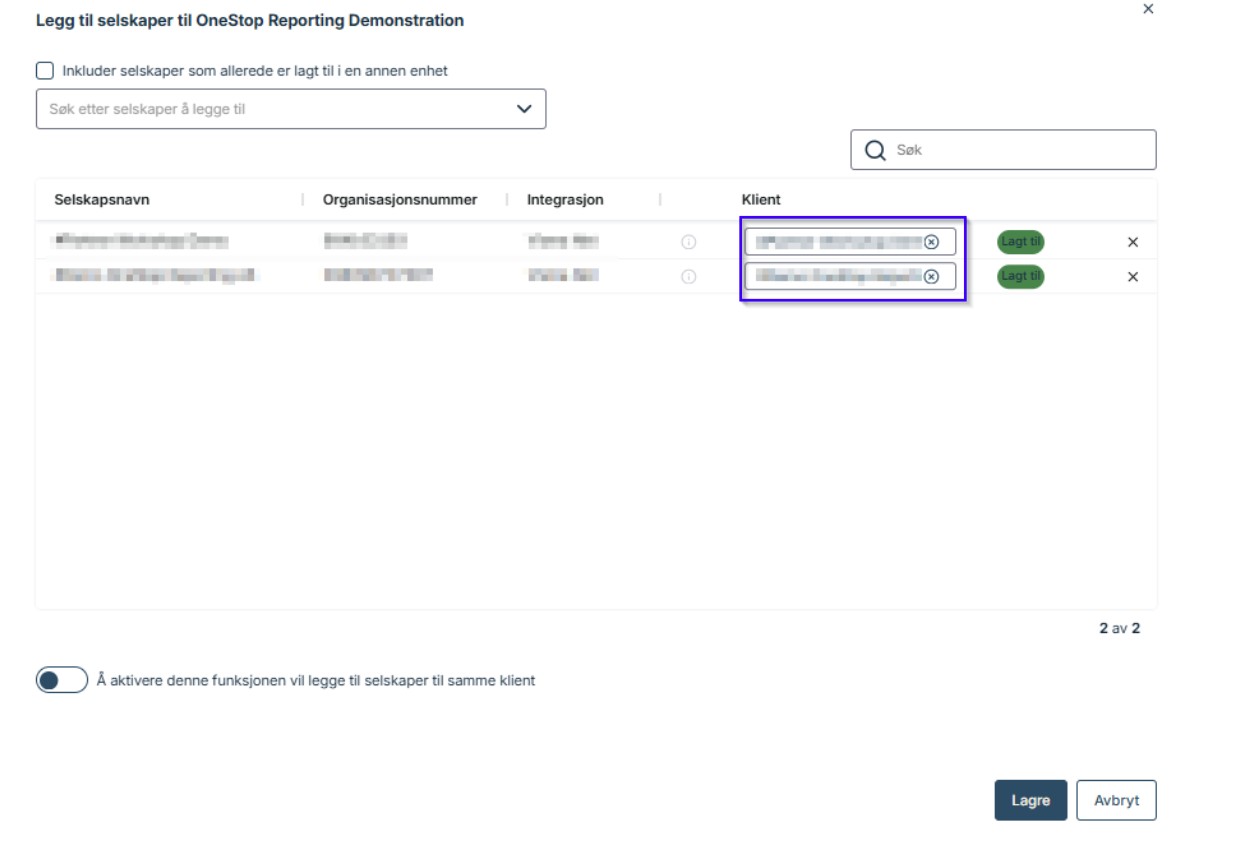1241x861 pixels.
Task: Click the info icon in first row
Action: [x=688, y=242]
